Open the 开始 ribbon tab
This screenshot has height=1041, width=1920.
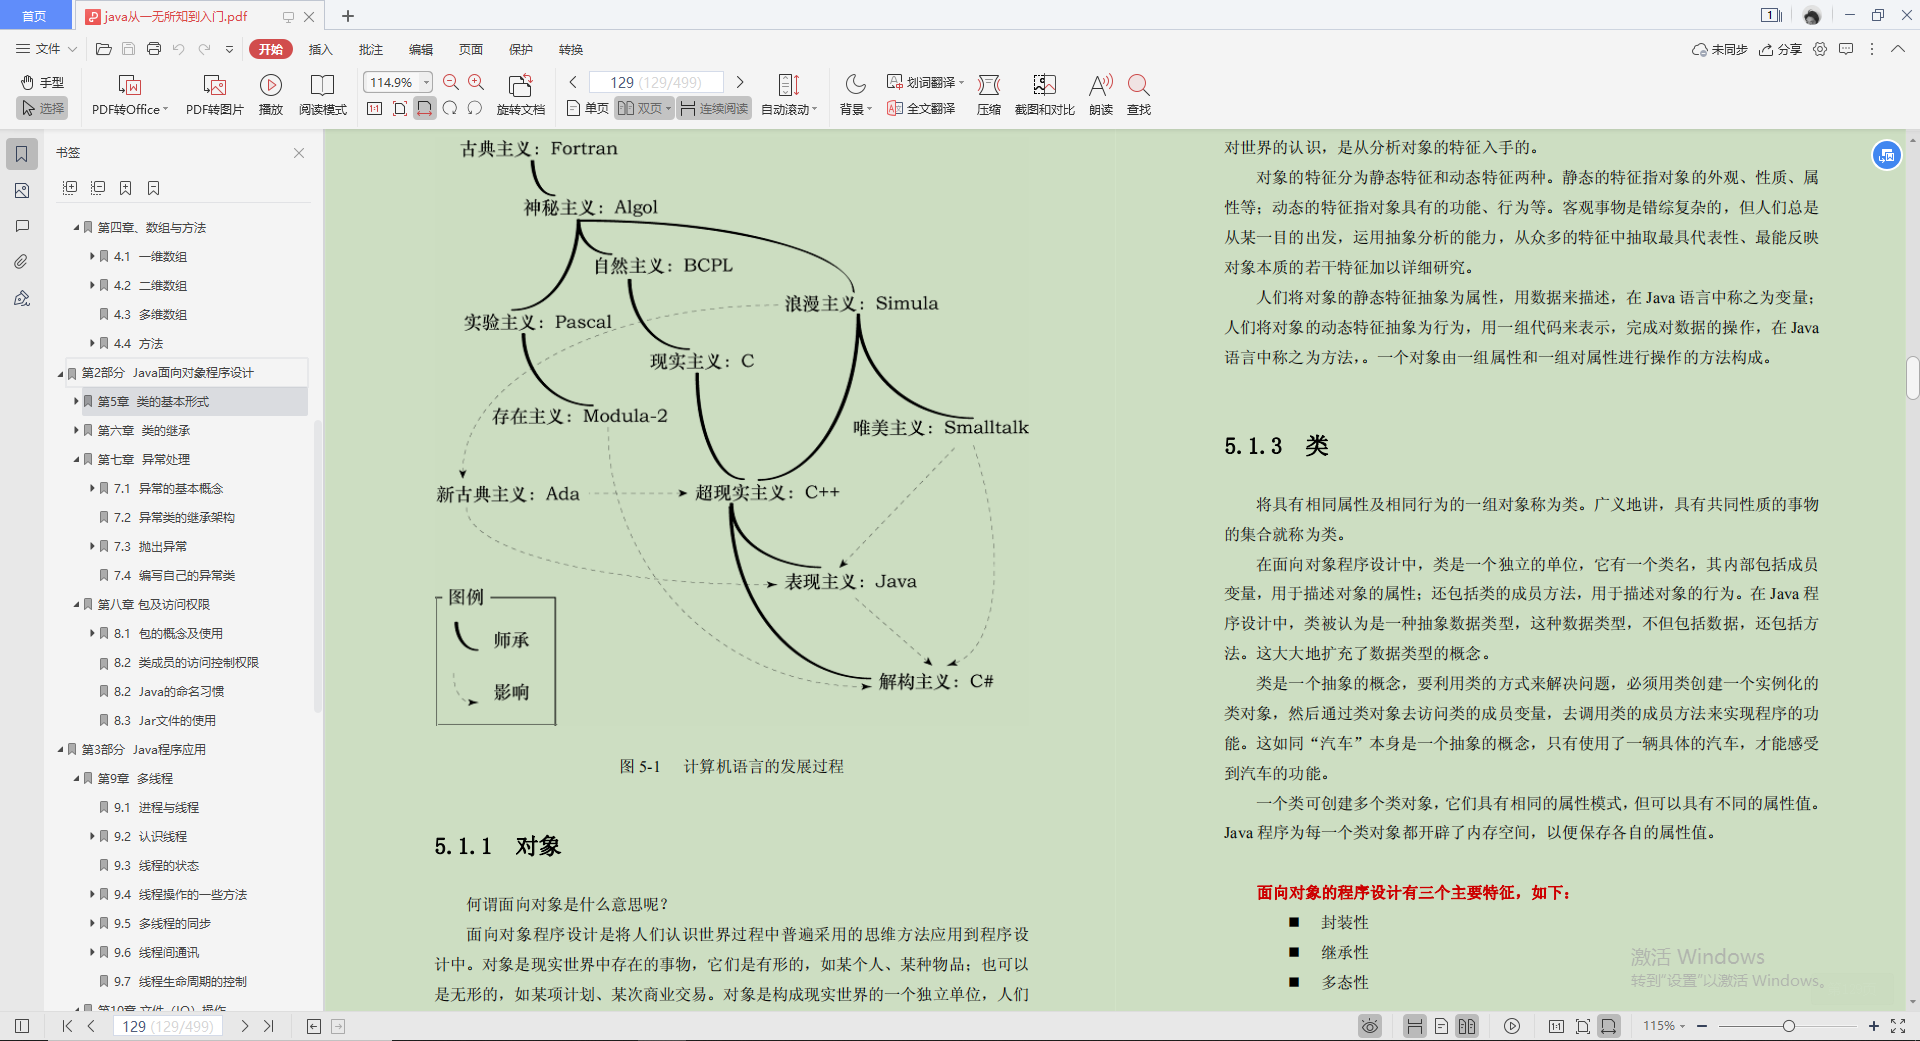(x=271, y=49)
